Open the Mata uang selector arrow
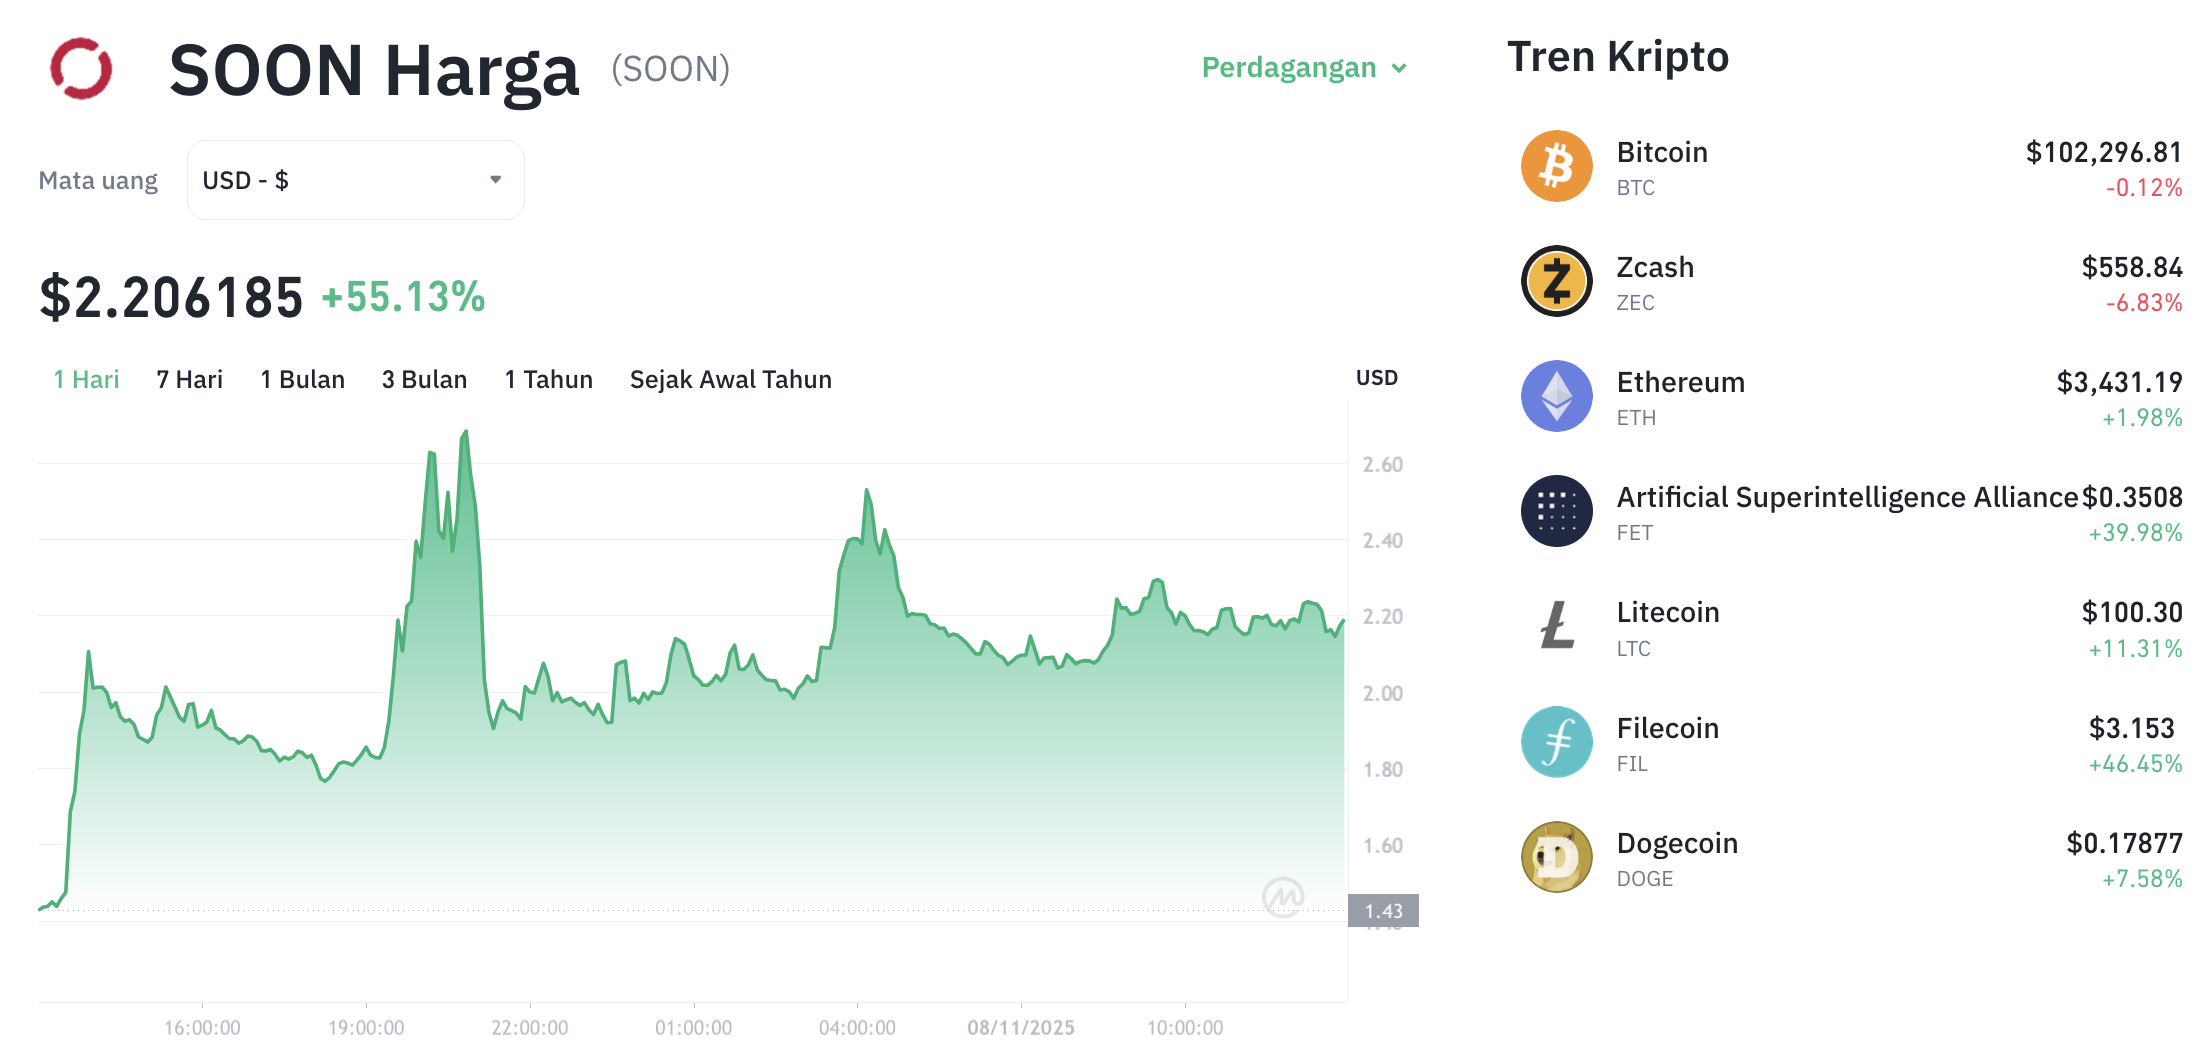Viewport: 2196px width, 1044px height. coord(495,179)
